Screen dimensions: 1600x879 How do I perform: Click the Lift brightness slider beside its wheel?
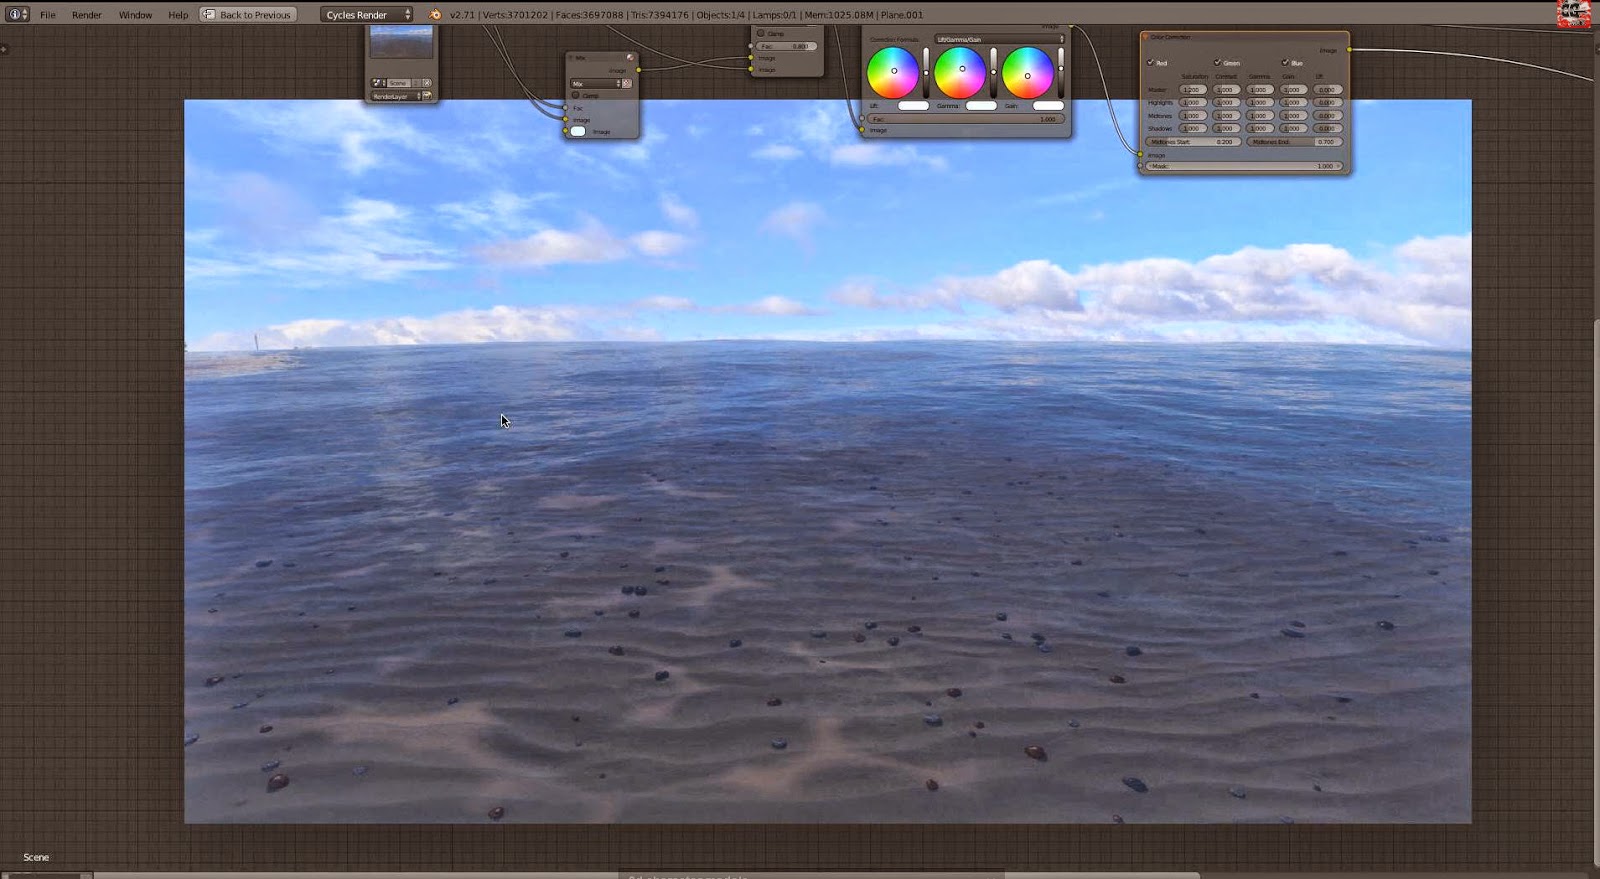(x=926, y=73)
